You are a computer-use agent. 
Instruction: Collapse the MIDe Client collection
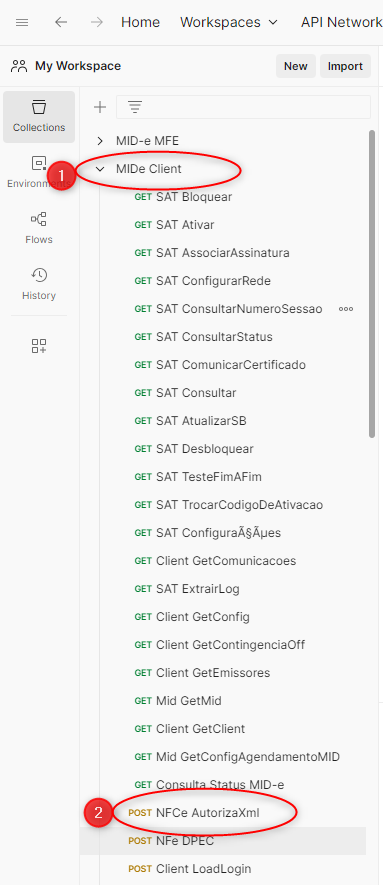100,169
